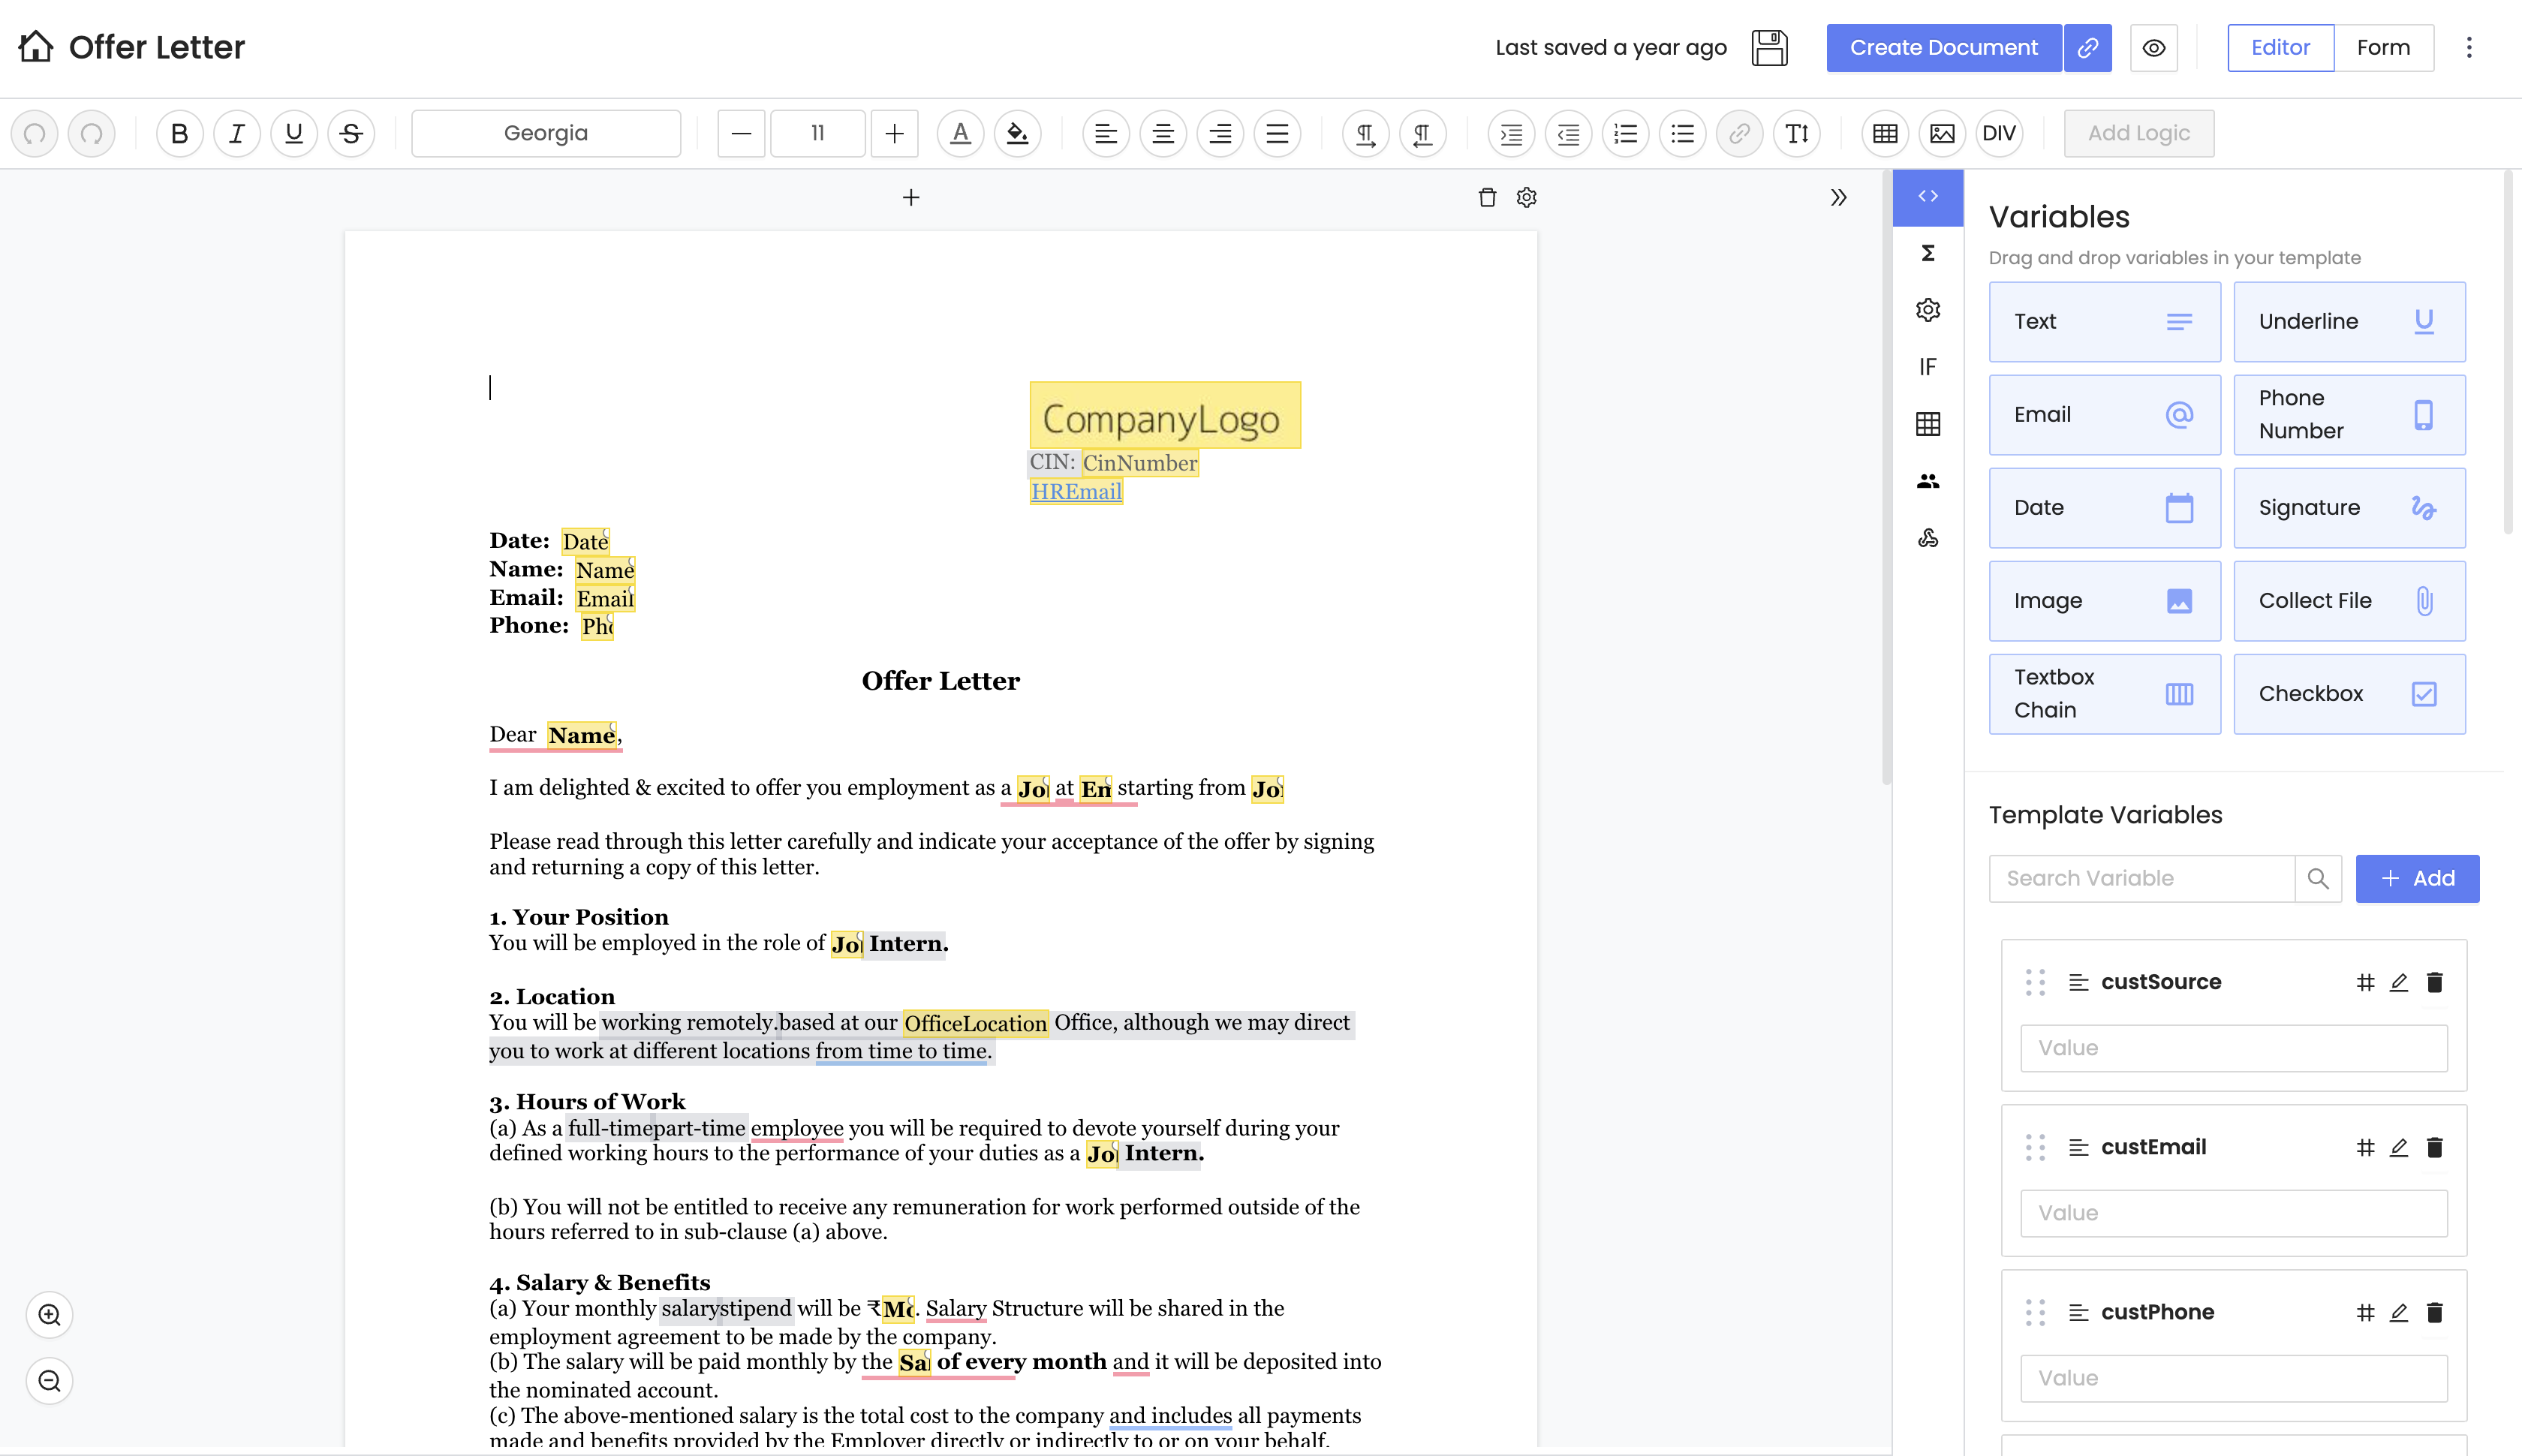Viewport: 2522px width, 1456px height.
Task: Toggle underline formatting
Action: 294,133
